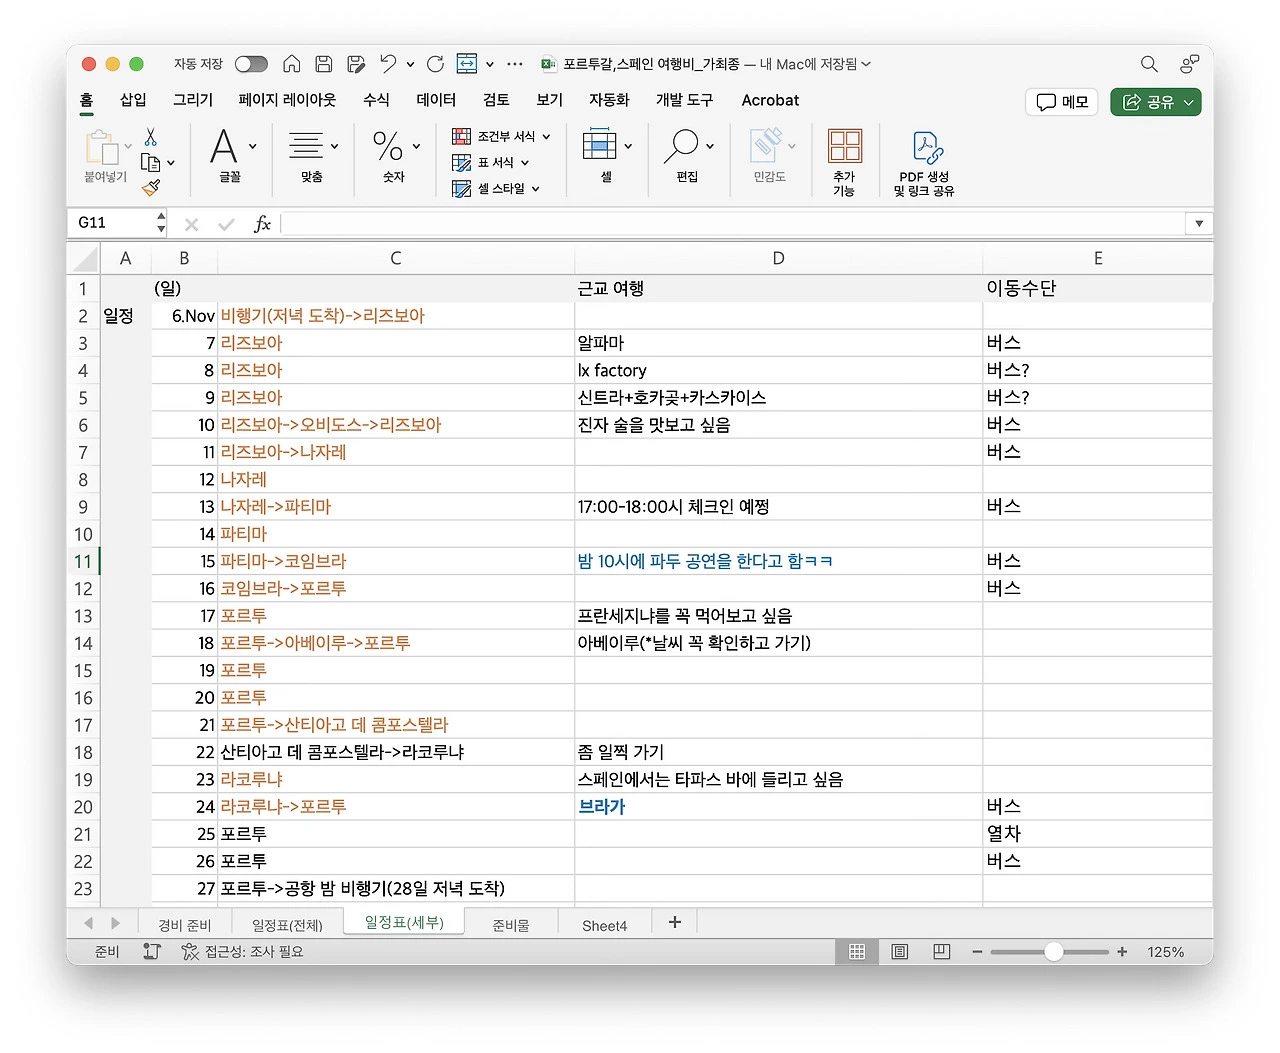The width and height of the screenshot is (1280, 1053).
Task: Click the formula cancel X icon
Action: click(x=192, y=224)
